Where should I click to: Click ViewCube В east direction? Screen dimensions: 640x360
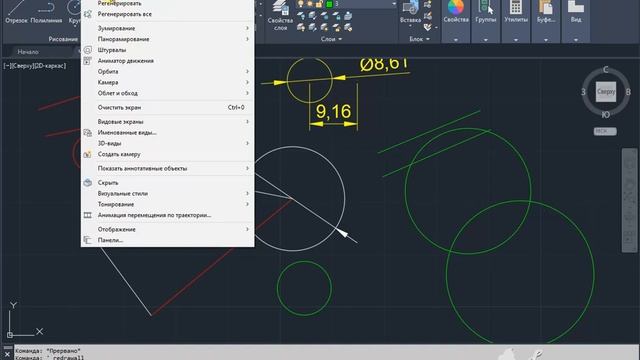(x=628, y=92)
